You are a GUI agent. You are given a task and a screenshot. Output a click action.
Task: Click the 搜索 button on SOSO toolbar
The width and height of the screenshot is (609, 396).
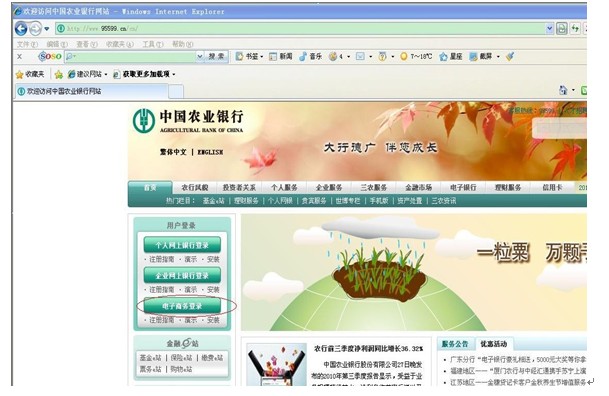coord(216,57)
